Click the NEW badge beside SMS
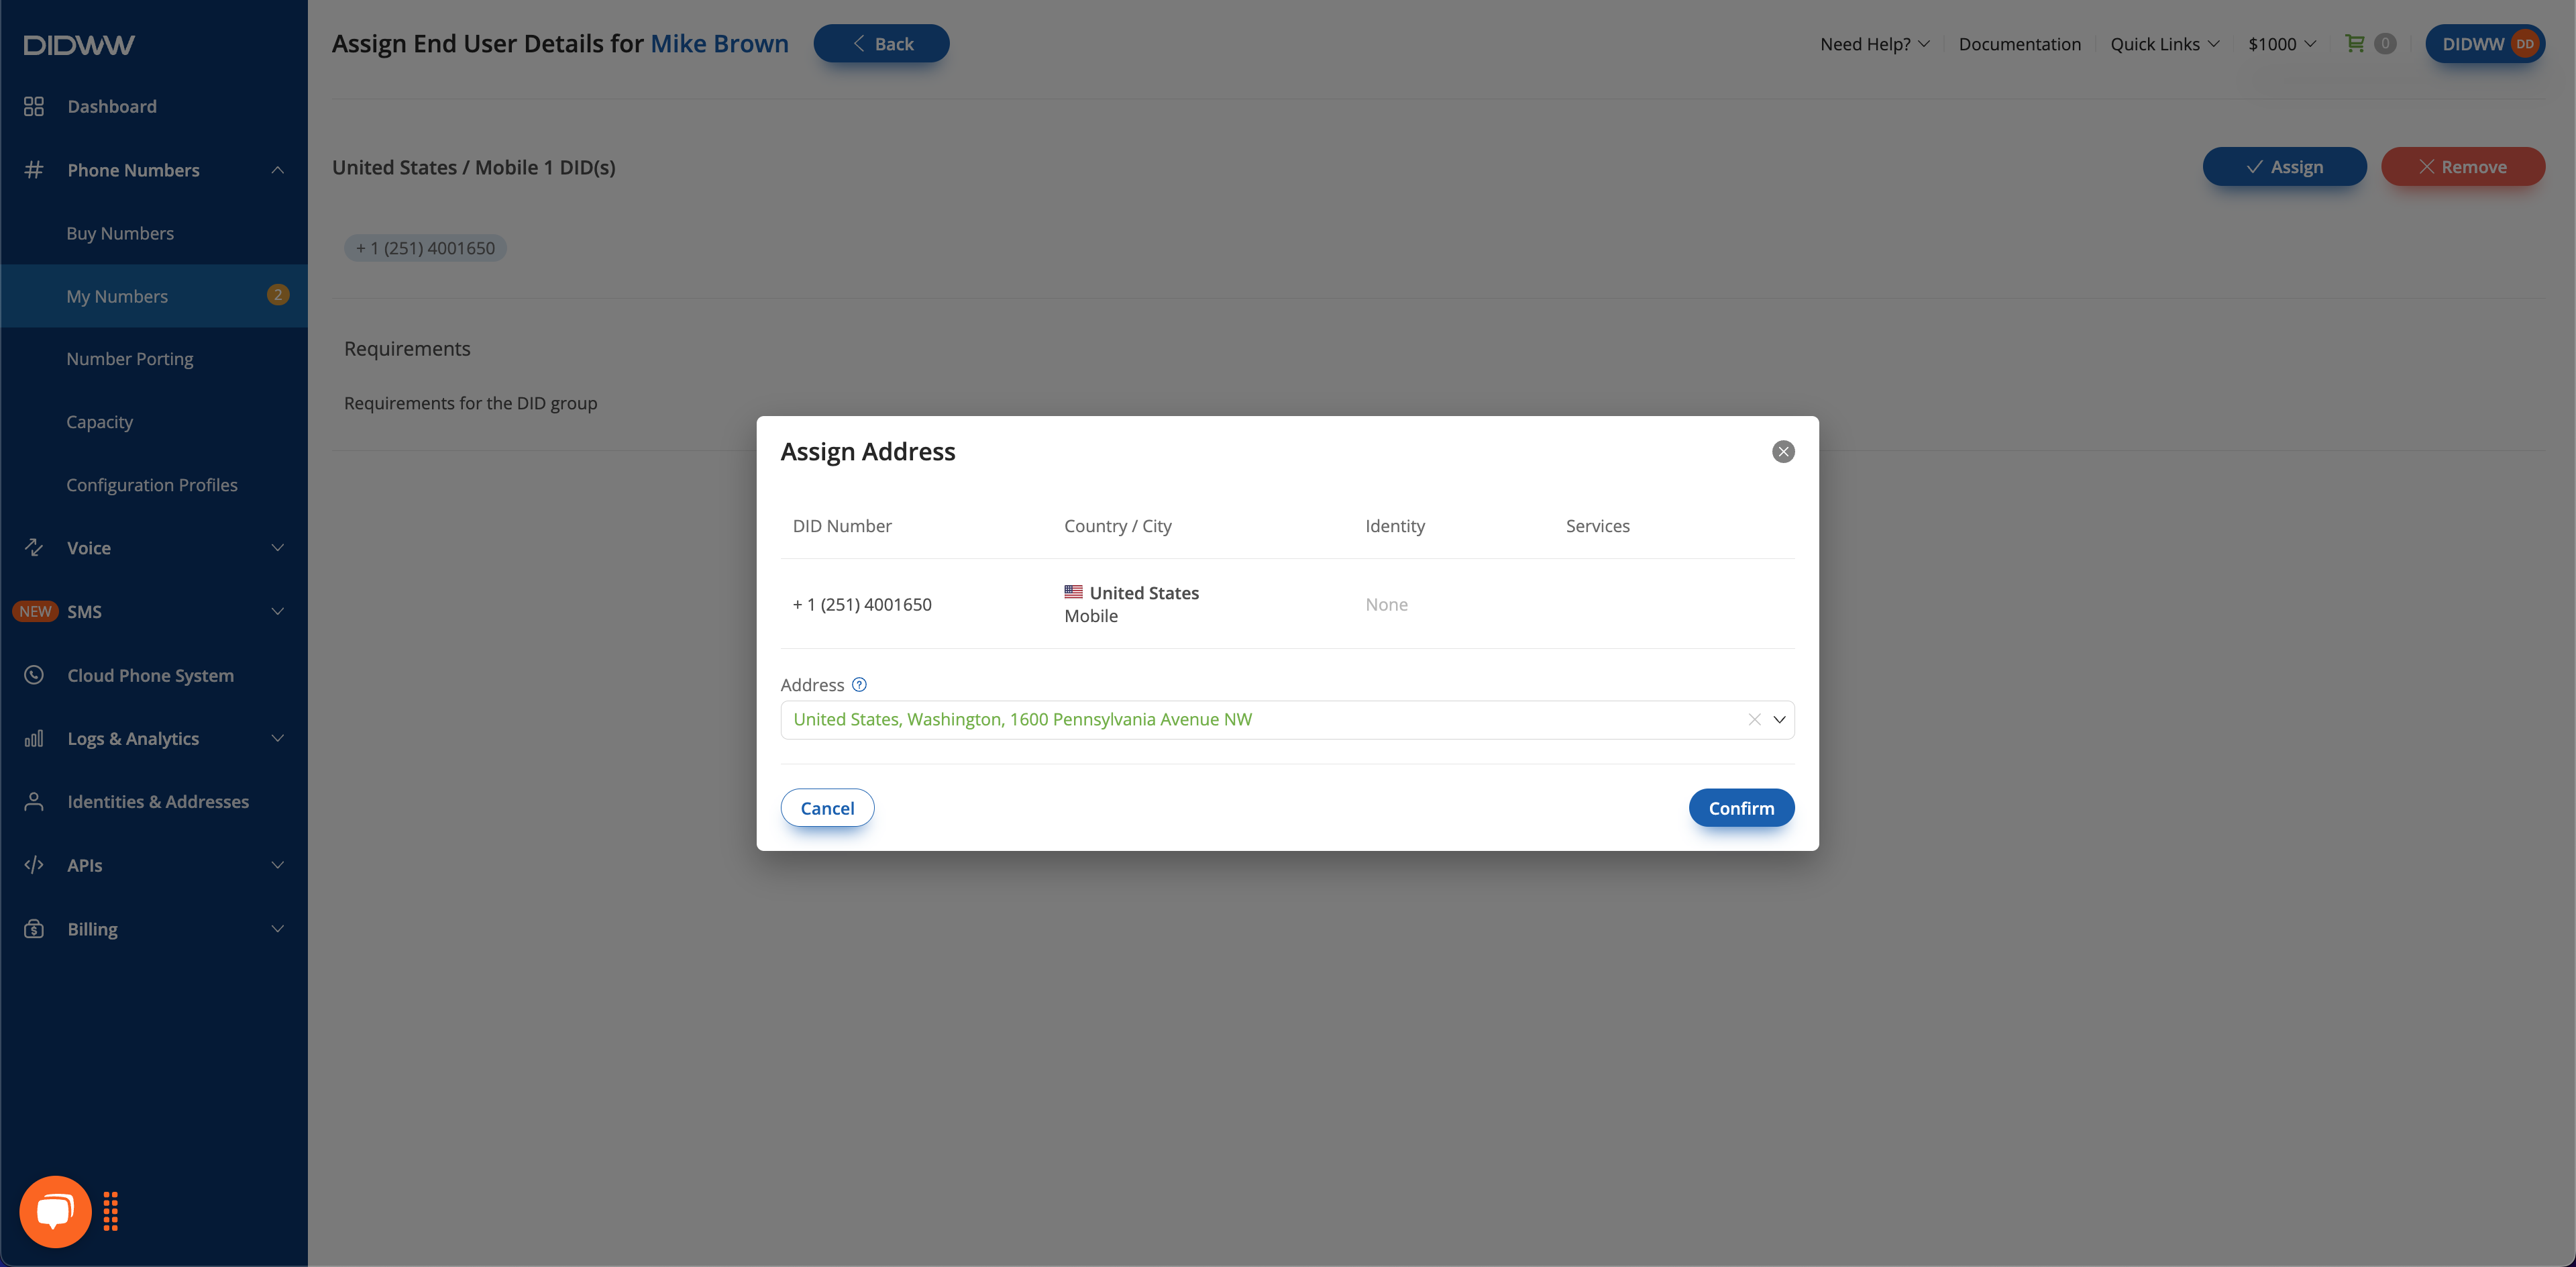Viewport: 2576px width, 1267px height. (35, 611)
